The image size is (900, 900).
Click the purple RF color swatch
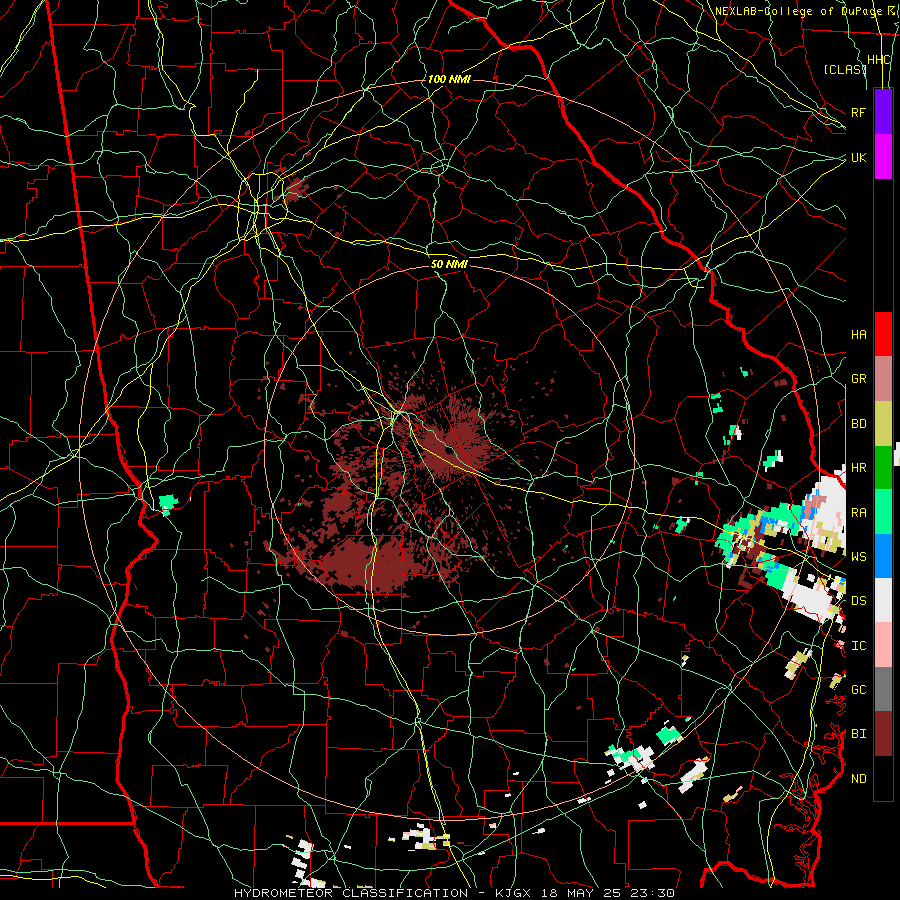pyautogui.click(x=883, y=111)
